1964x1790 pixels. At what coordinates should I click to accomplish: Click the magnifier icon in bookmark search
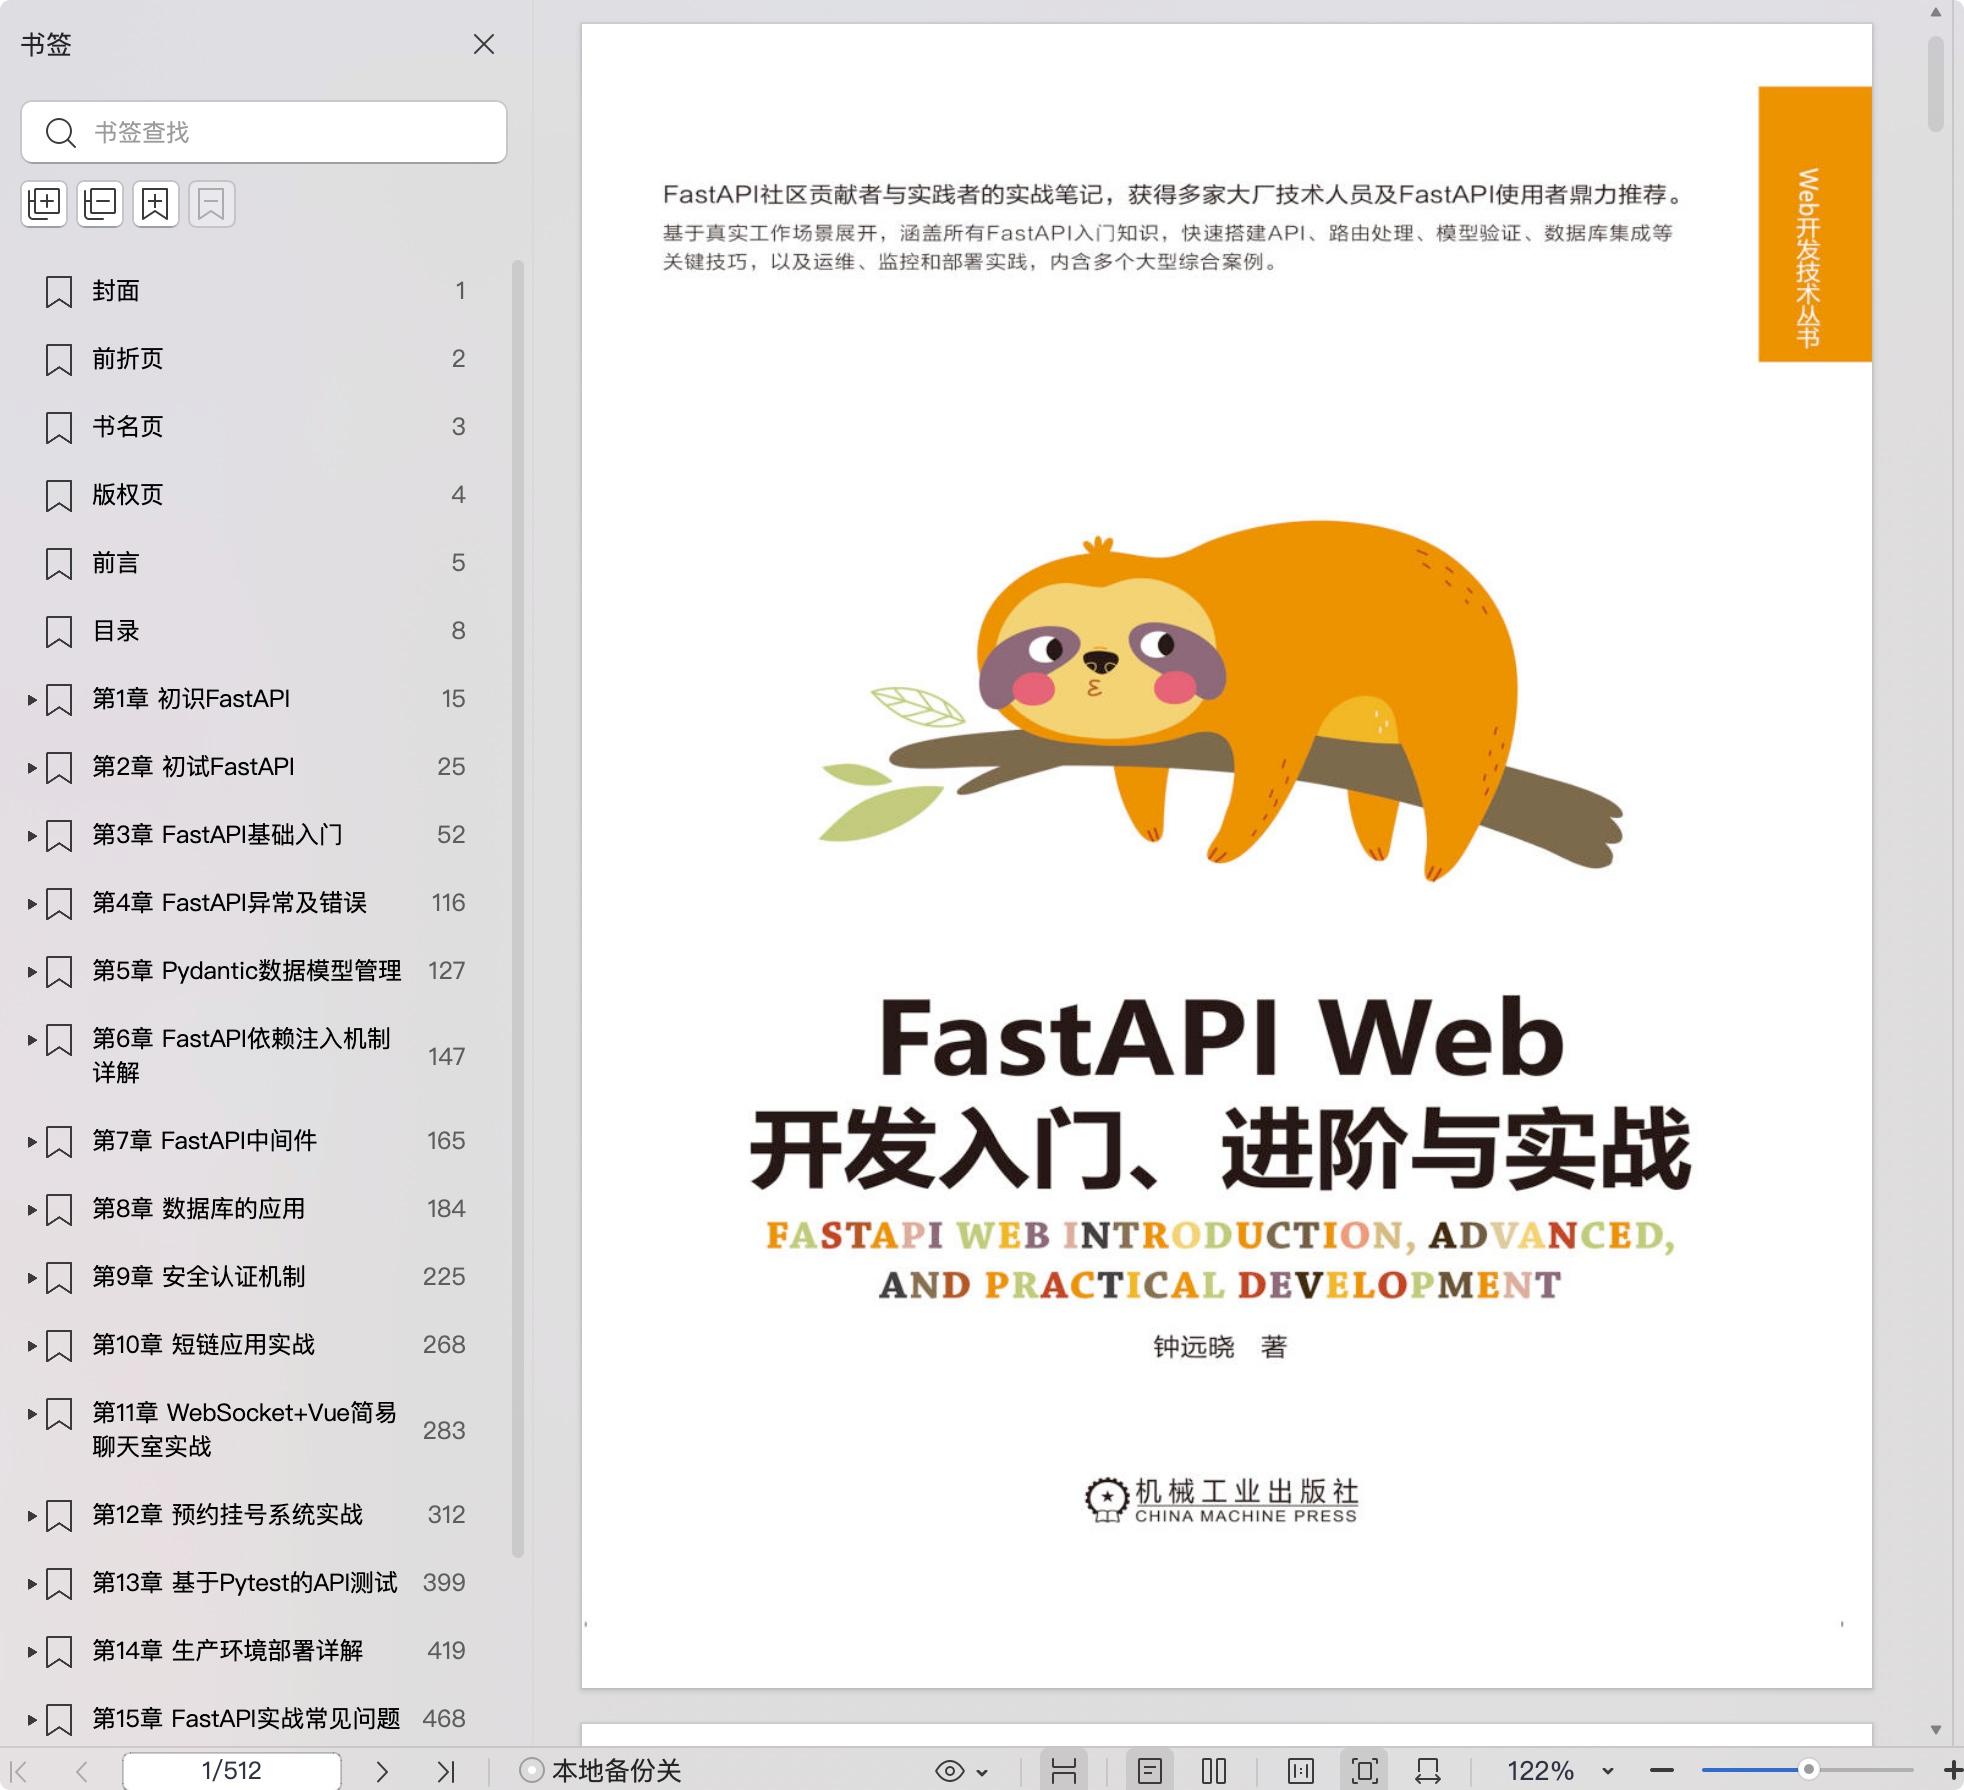(61, 133)
